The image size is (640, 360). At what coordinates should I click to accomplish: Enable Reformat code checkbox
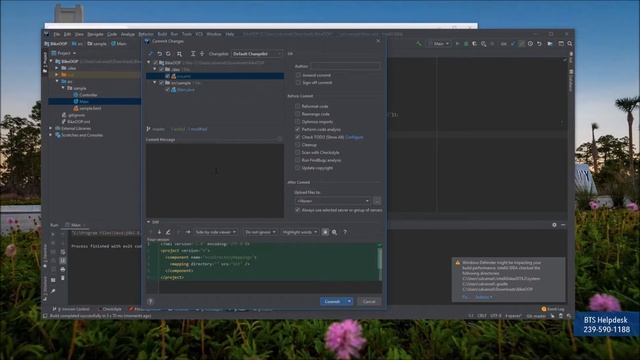(298, 106)
